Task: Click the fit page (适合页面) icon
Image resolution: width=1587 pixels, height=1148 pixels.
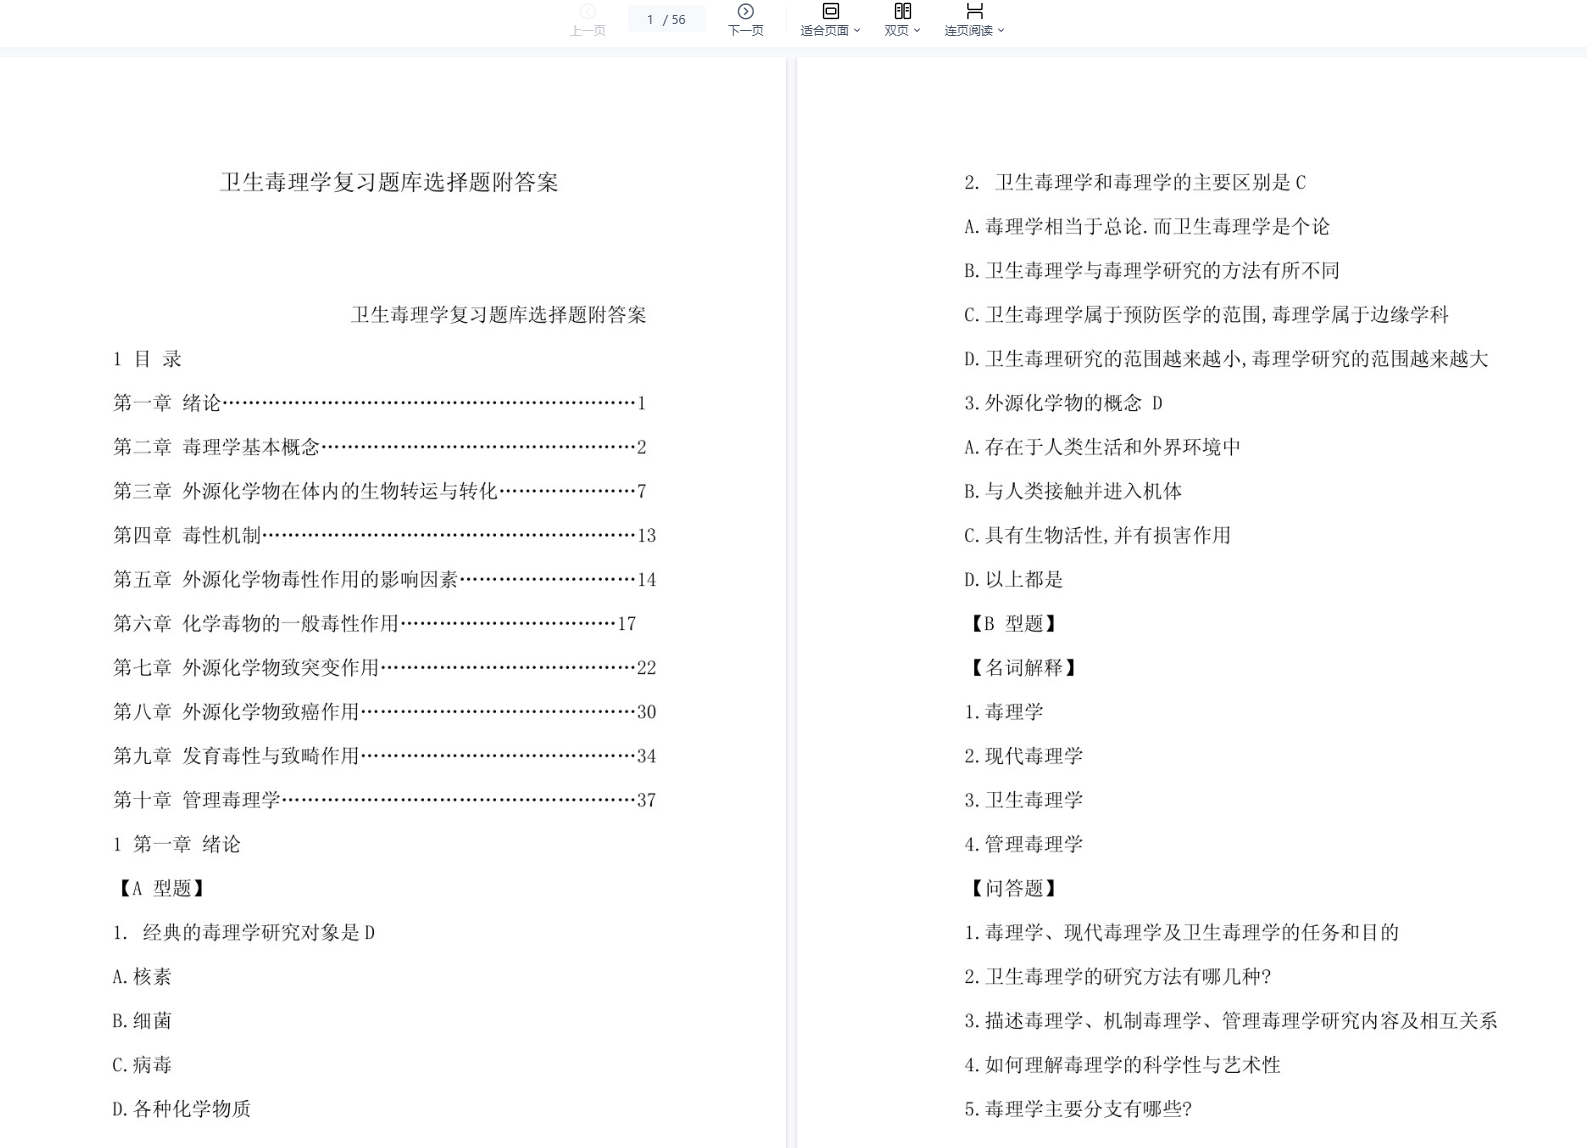Action: pyautogui.click(x=830, y=11)
